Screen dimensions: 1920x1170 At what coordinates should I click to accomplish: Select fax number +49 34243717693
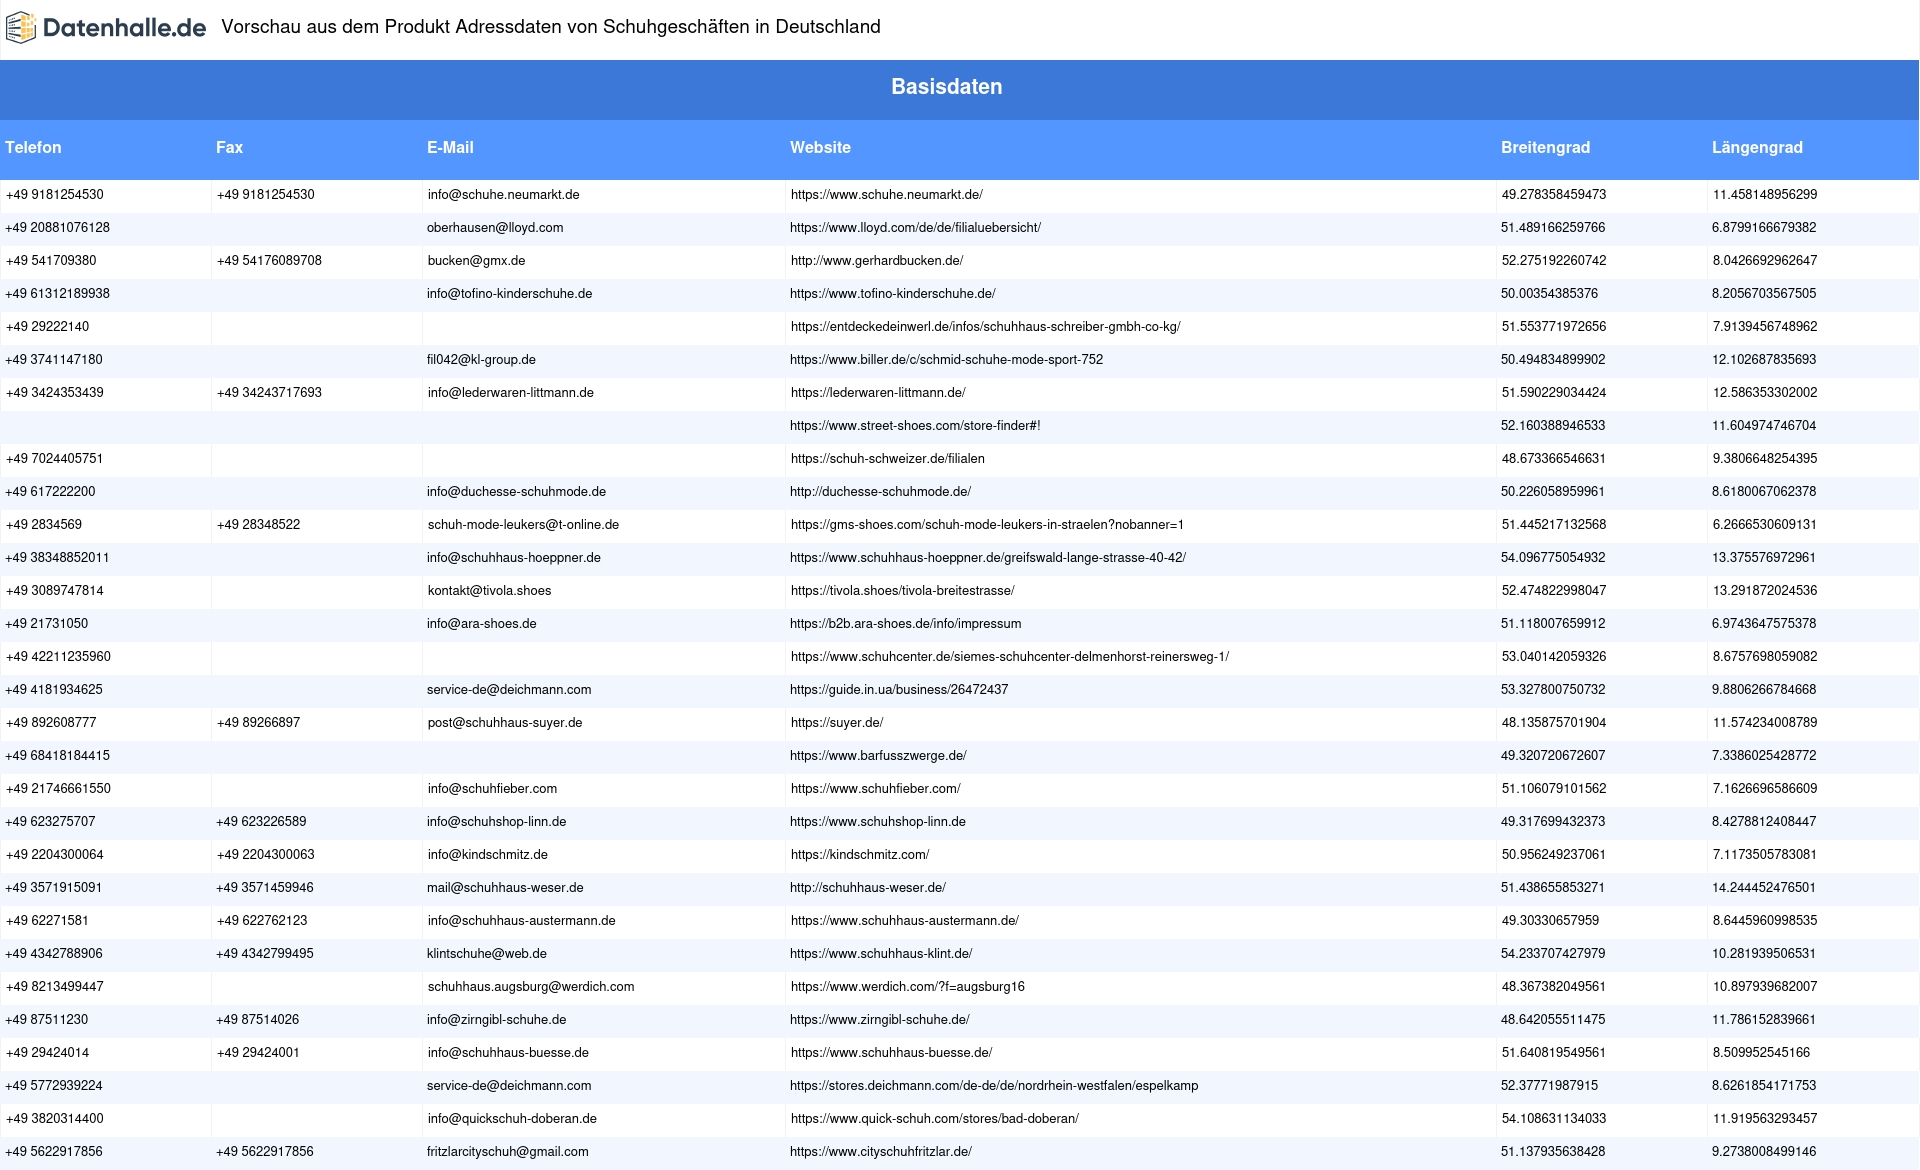[x=269, y=393]
